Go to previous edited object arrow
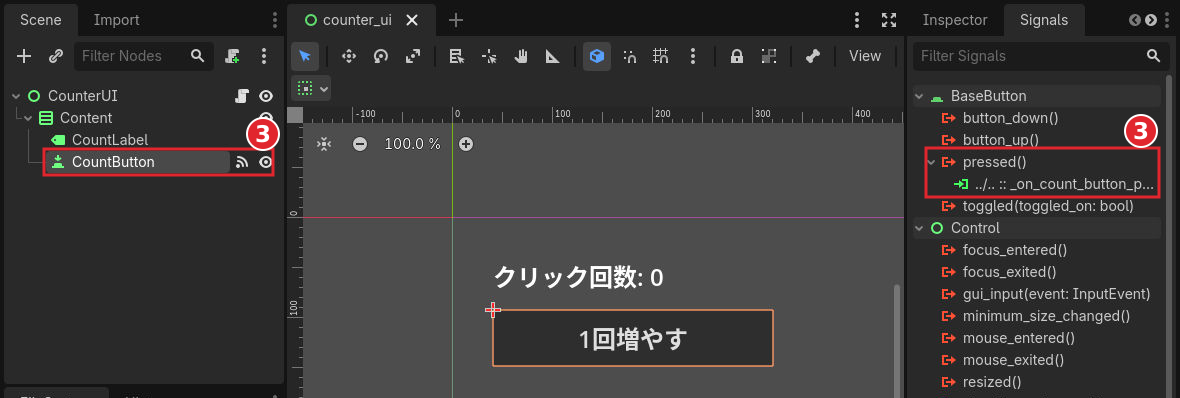The height and width of the screenshot is (398, 1180). tap(1135, 20)
